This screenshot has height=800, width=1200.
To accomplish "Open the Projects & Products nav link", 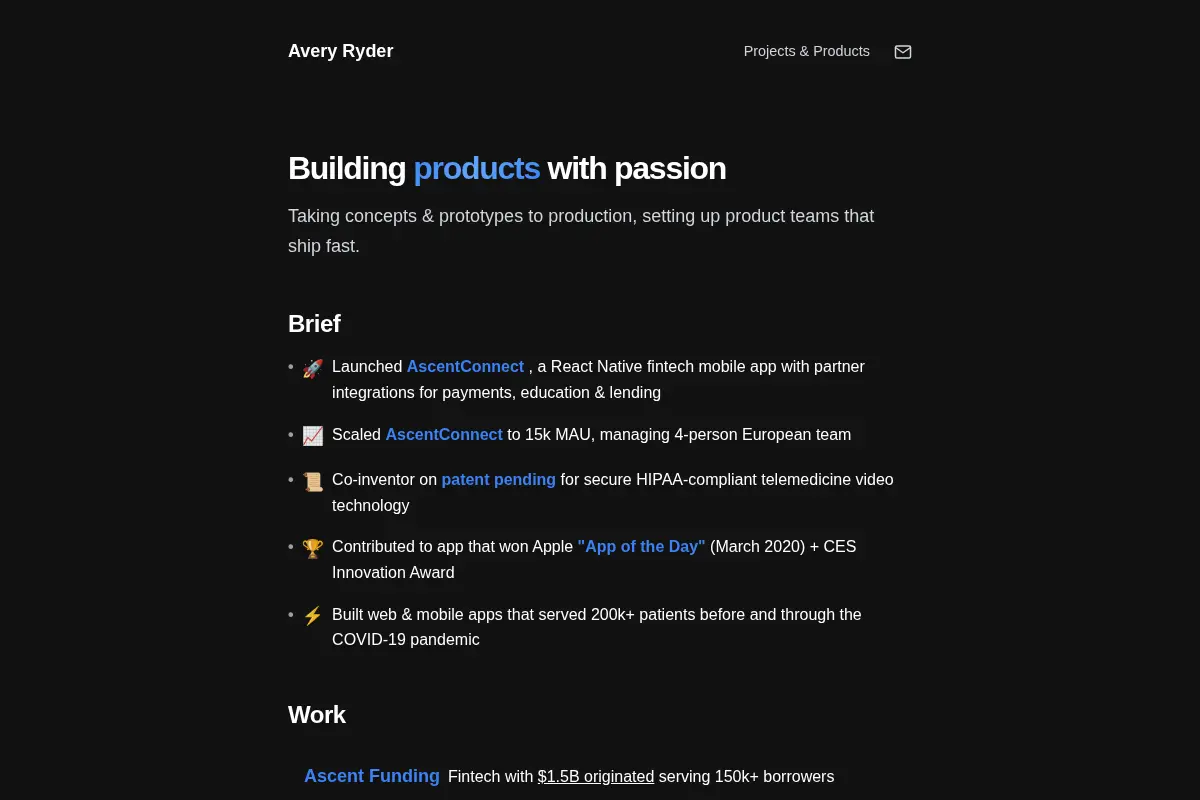I will point(807,51).
